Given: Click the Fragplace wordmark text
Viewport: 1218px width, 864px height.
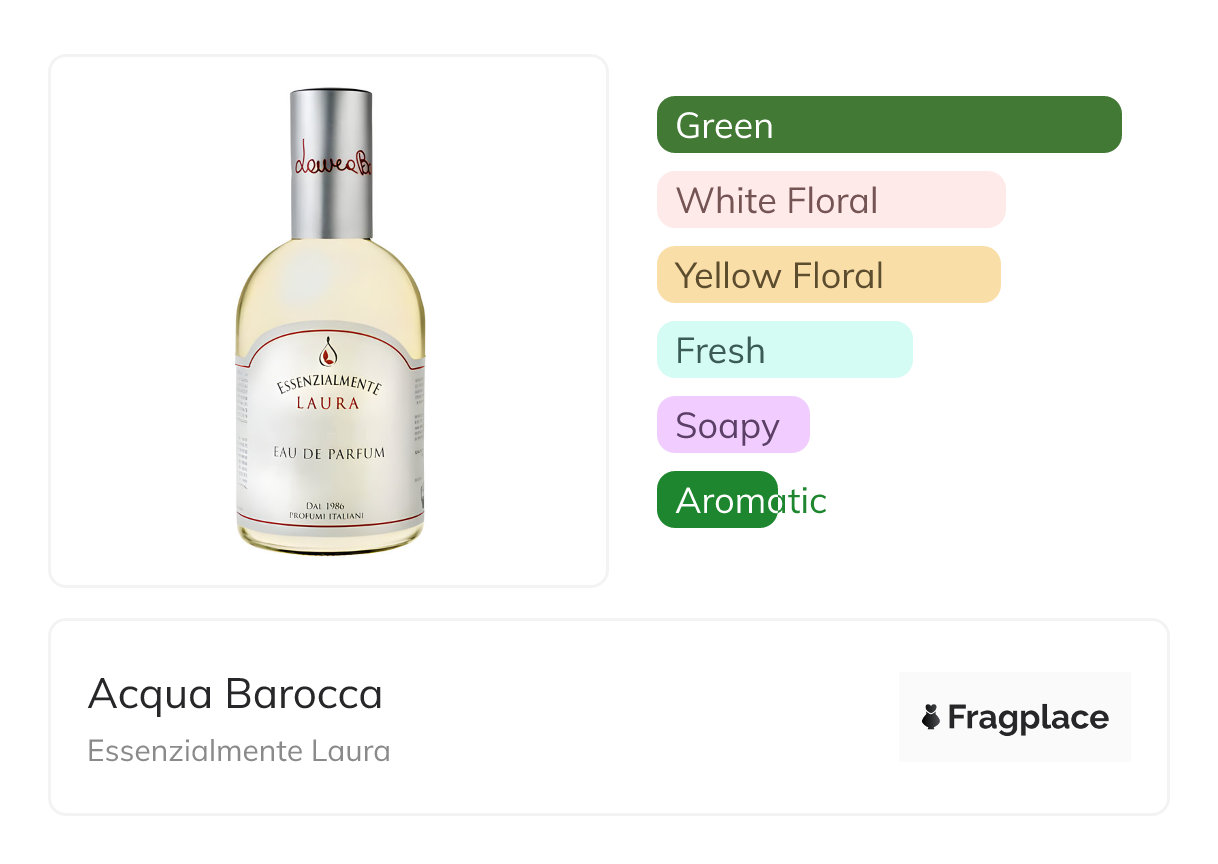Looking at the screenshot, I should click(x=1028, y=717).
